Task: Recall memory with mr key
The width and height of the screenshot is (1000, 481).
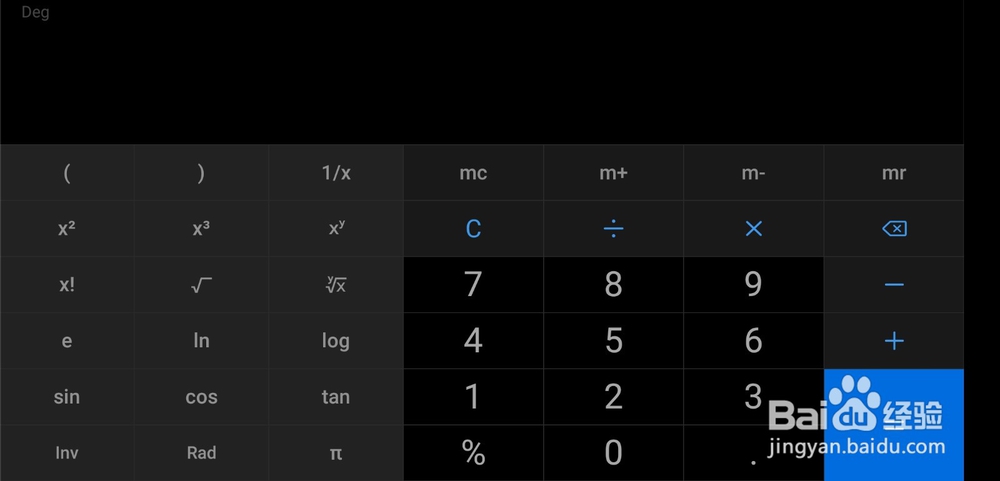Action: (894, 173)
